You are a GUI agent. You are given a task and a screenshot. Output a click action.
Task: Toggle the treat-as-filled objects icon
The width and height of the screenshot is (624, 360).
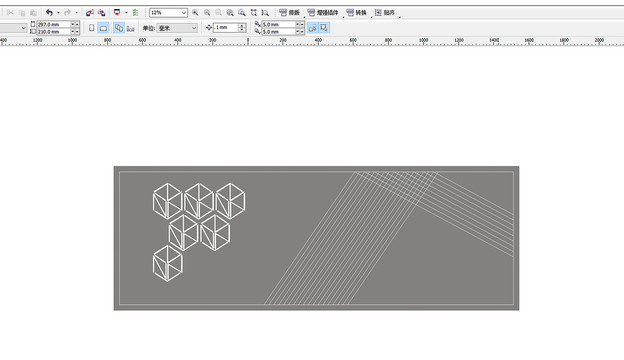click(x=313, y=28)
